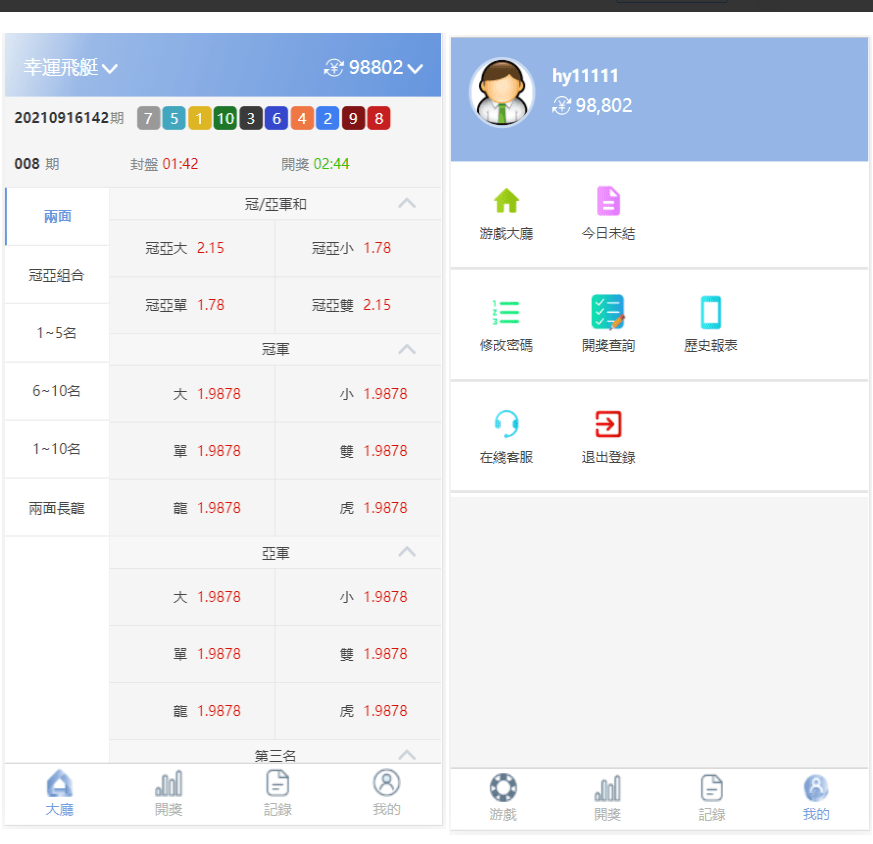The height and width of the screenshot is (844, 873).
Task: Open the 今日未結 document icon
Action: (608, 201)
